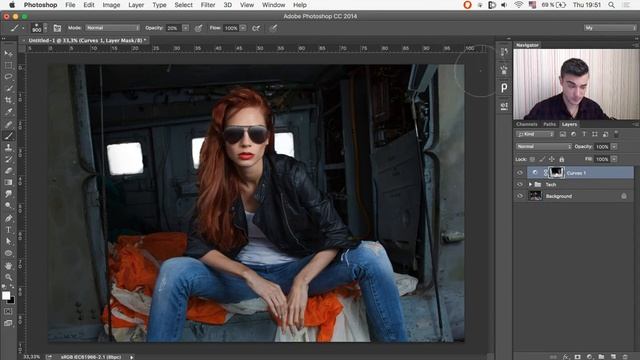Select the Ellipse shape tool
640x360 pixels.
8,253
